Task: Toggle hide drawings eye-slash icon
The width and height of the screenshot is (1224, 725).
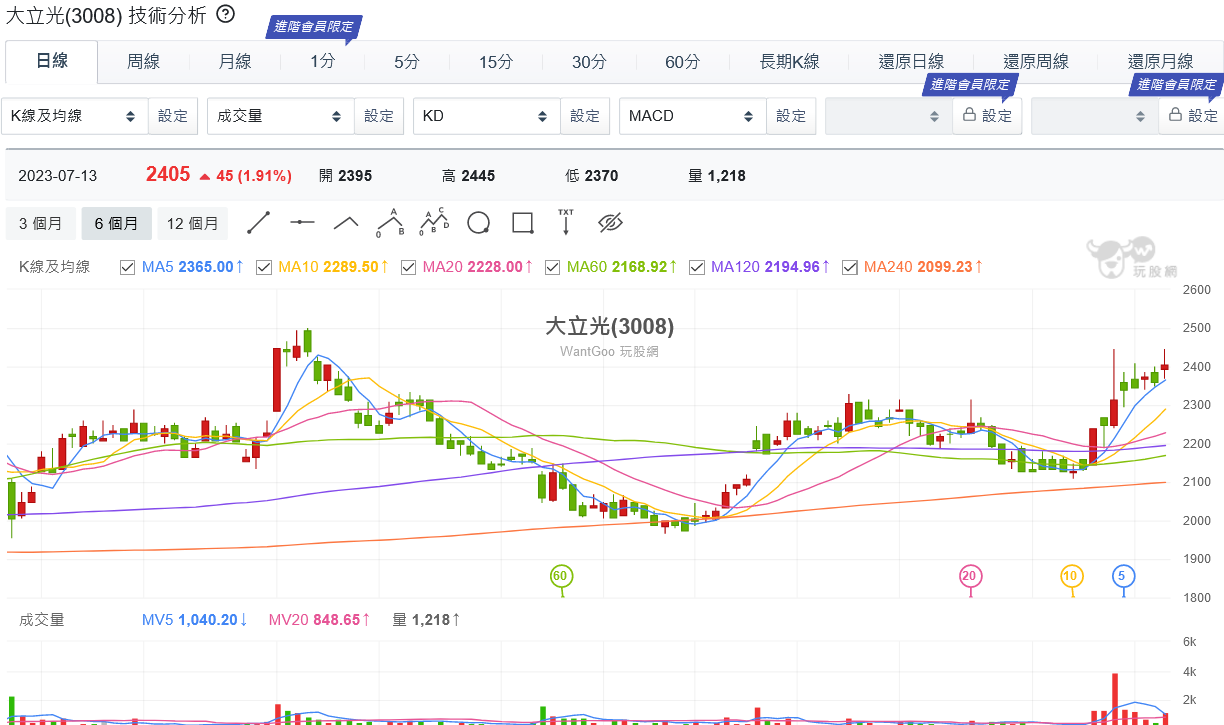Action: (x=610, y=222)
